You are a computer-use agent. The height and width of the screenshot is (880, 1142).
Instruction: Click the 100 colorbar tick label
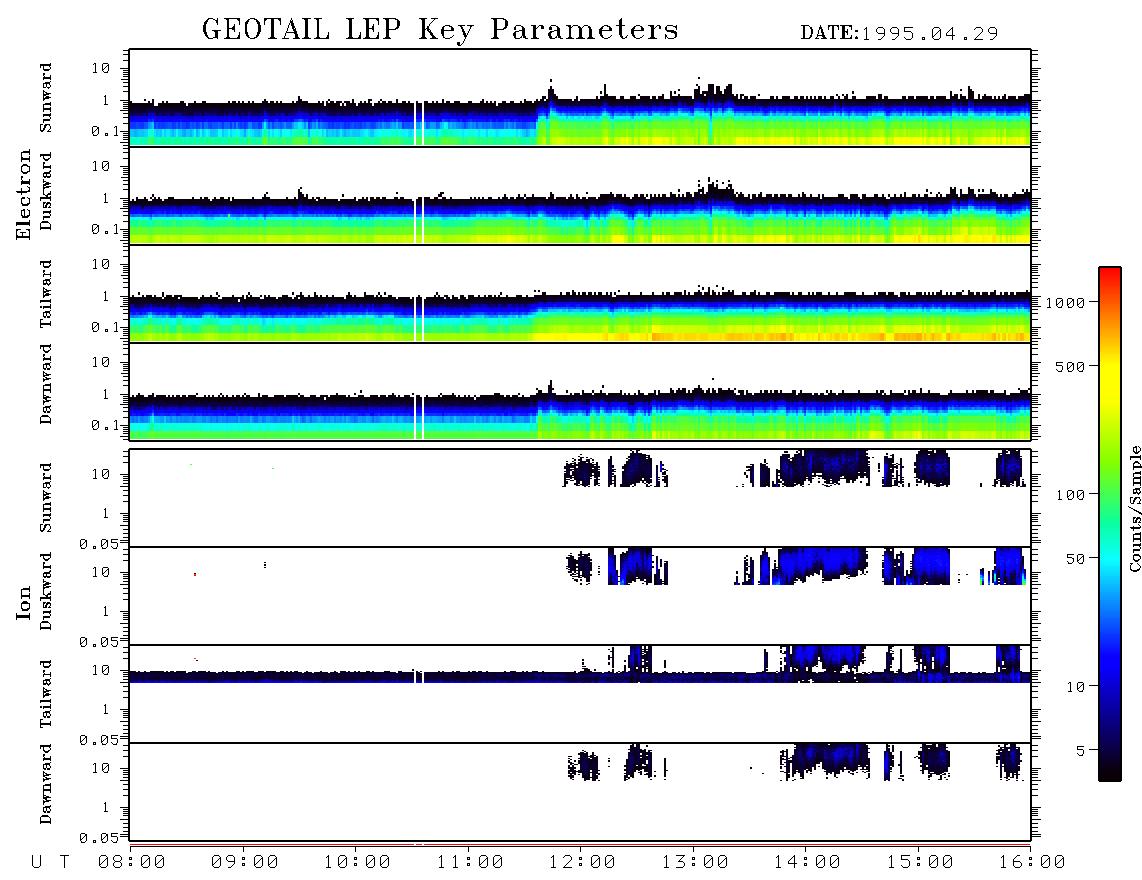click(x=1070, y=495)
